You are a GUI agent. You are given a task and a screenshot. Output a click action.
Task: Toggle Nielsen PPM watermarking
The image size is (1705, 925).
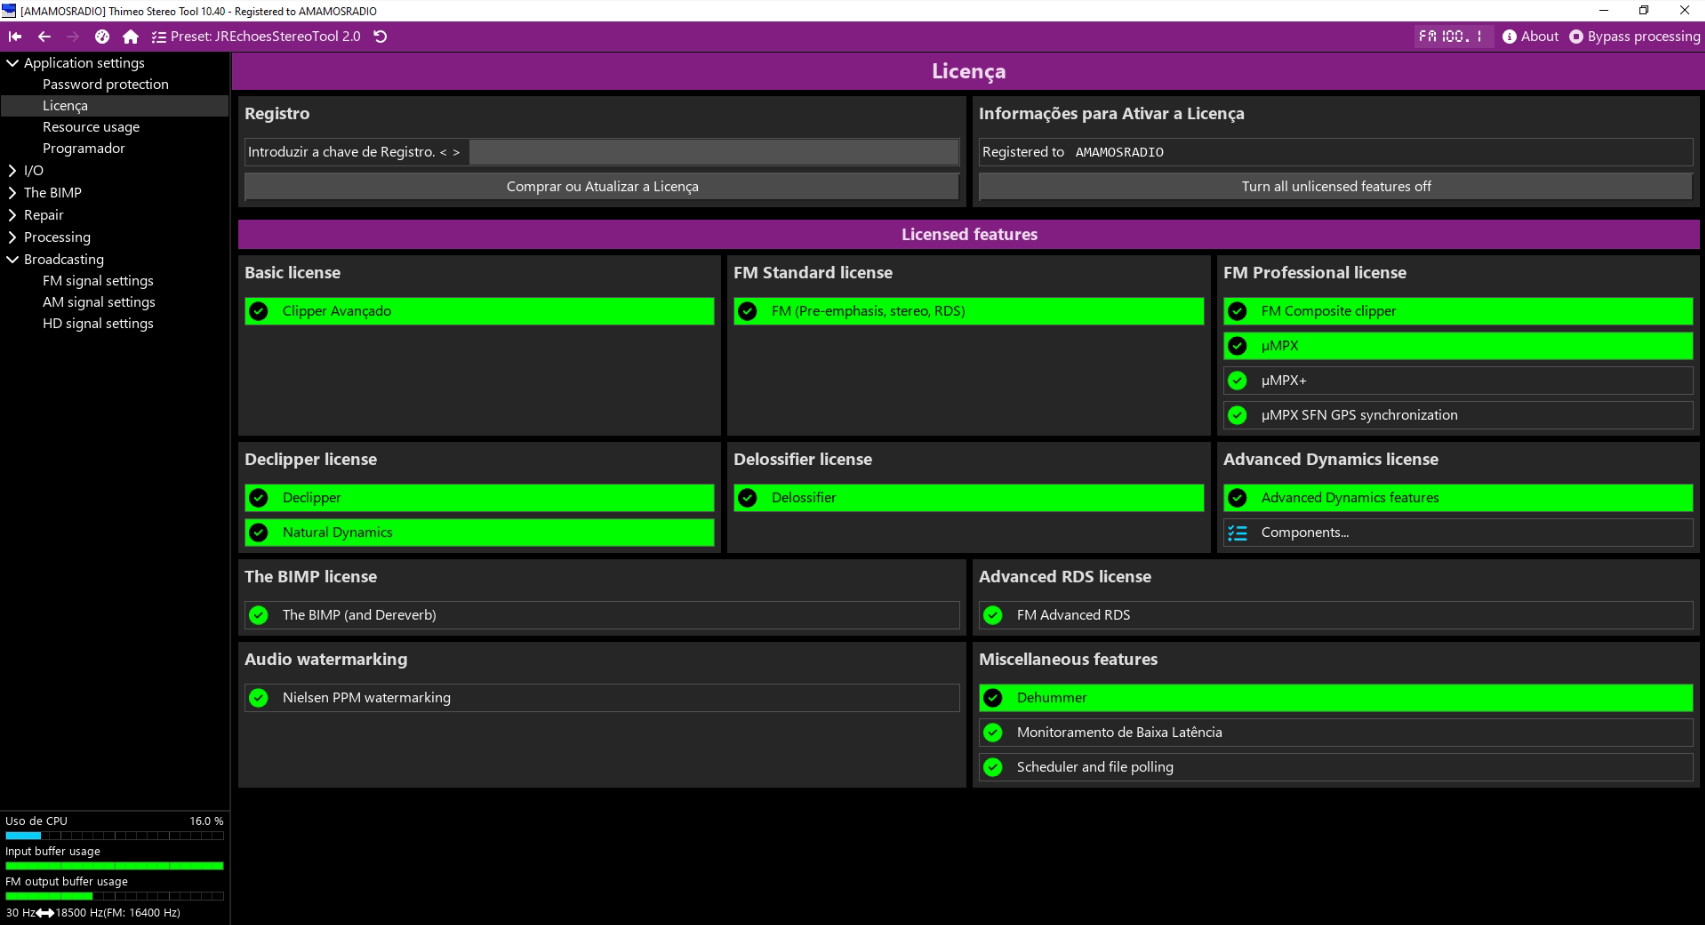tap(602, 698)
